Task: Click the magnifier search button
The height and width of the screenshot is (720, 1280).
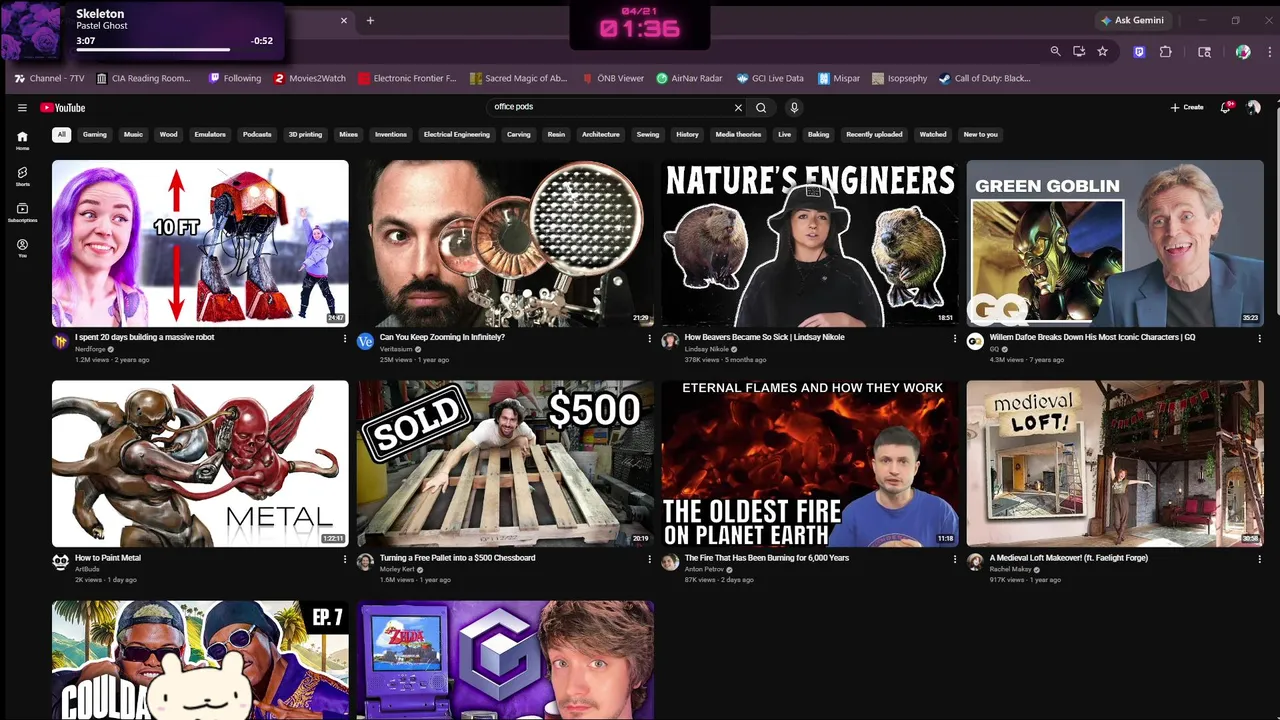Action: 761,108
